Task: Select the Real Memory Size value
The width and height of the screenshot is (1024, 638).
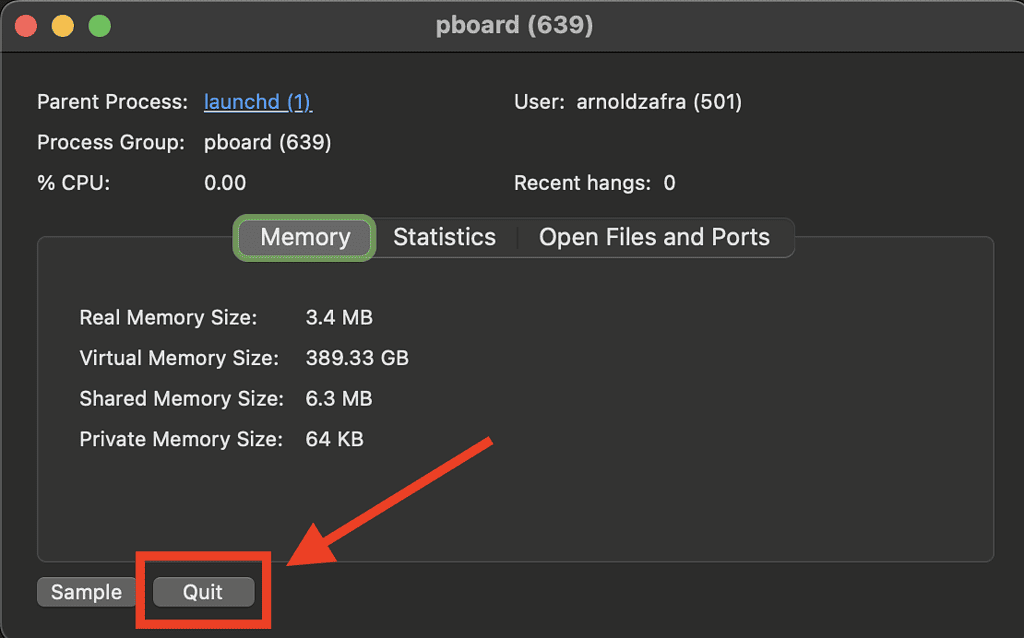Action: coord(339,317)
